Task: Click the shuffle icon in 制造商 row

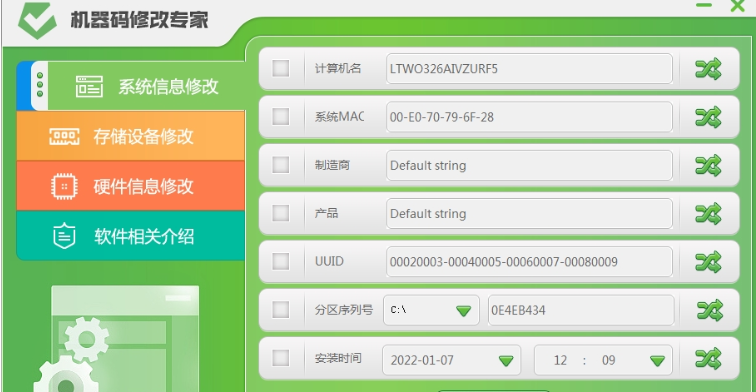Action: (x=708, y=165)
